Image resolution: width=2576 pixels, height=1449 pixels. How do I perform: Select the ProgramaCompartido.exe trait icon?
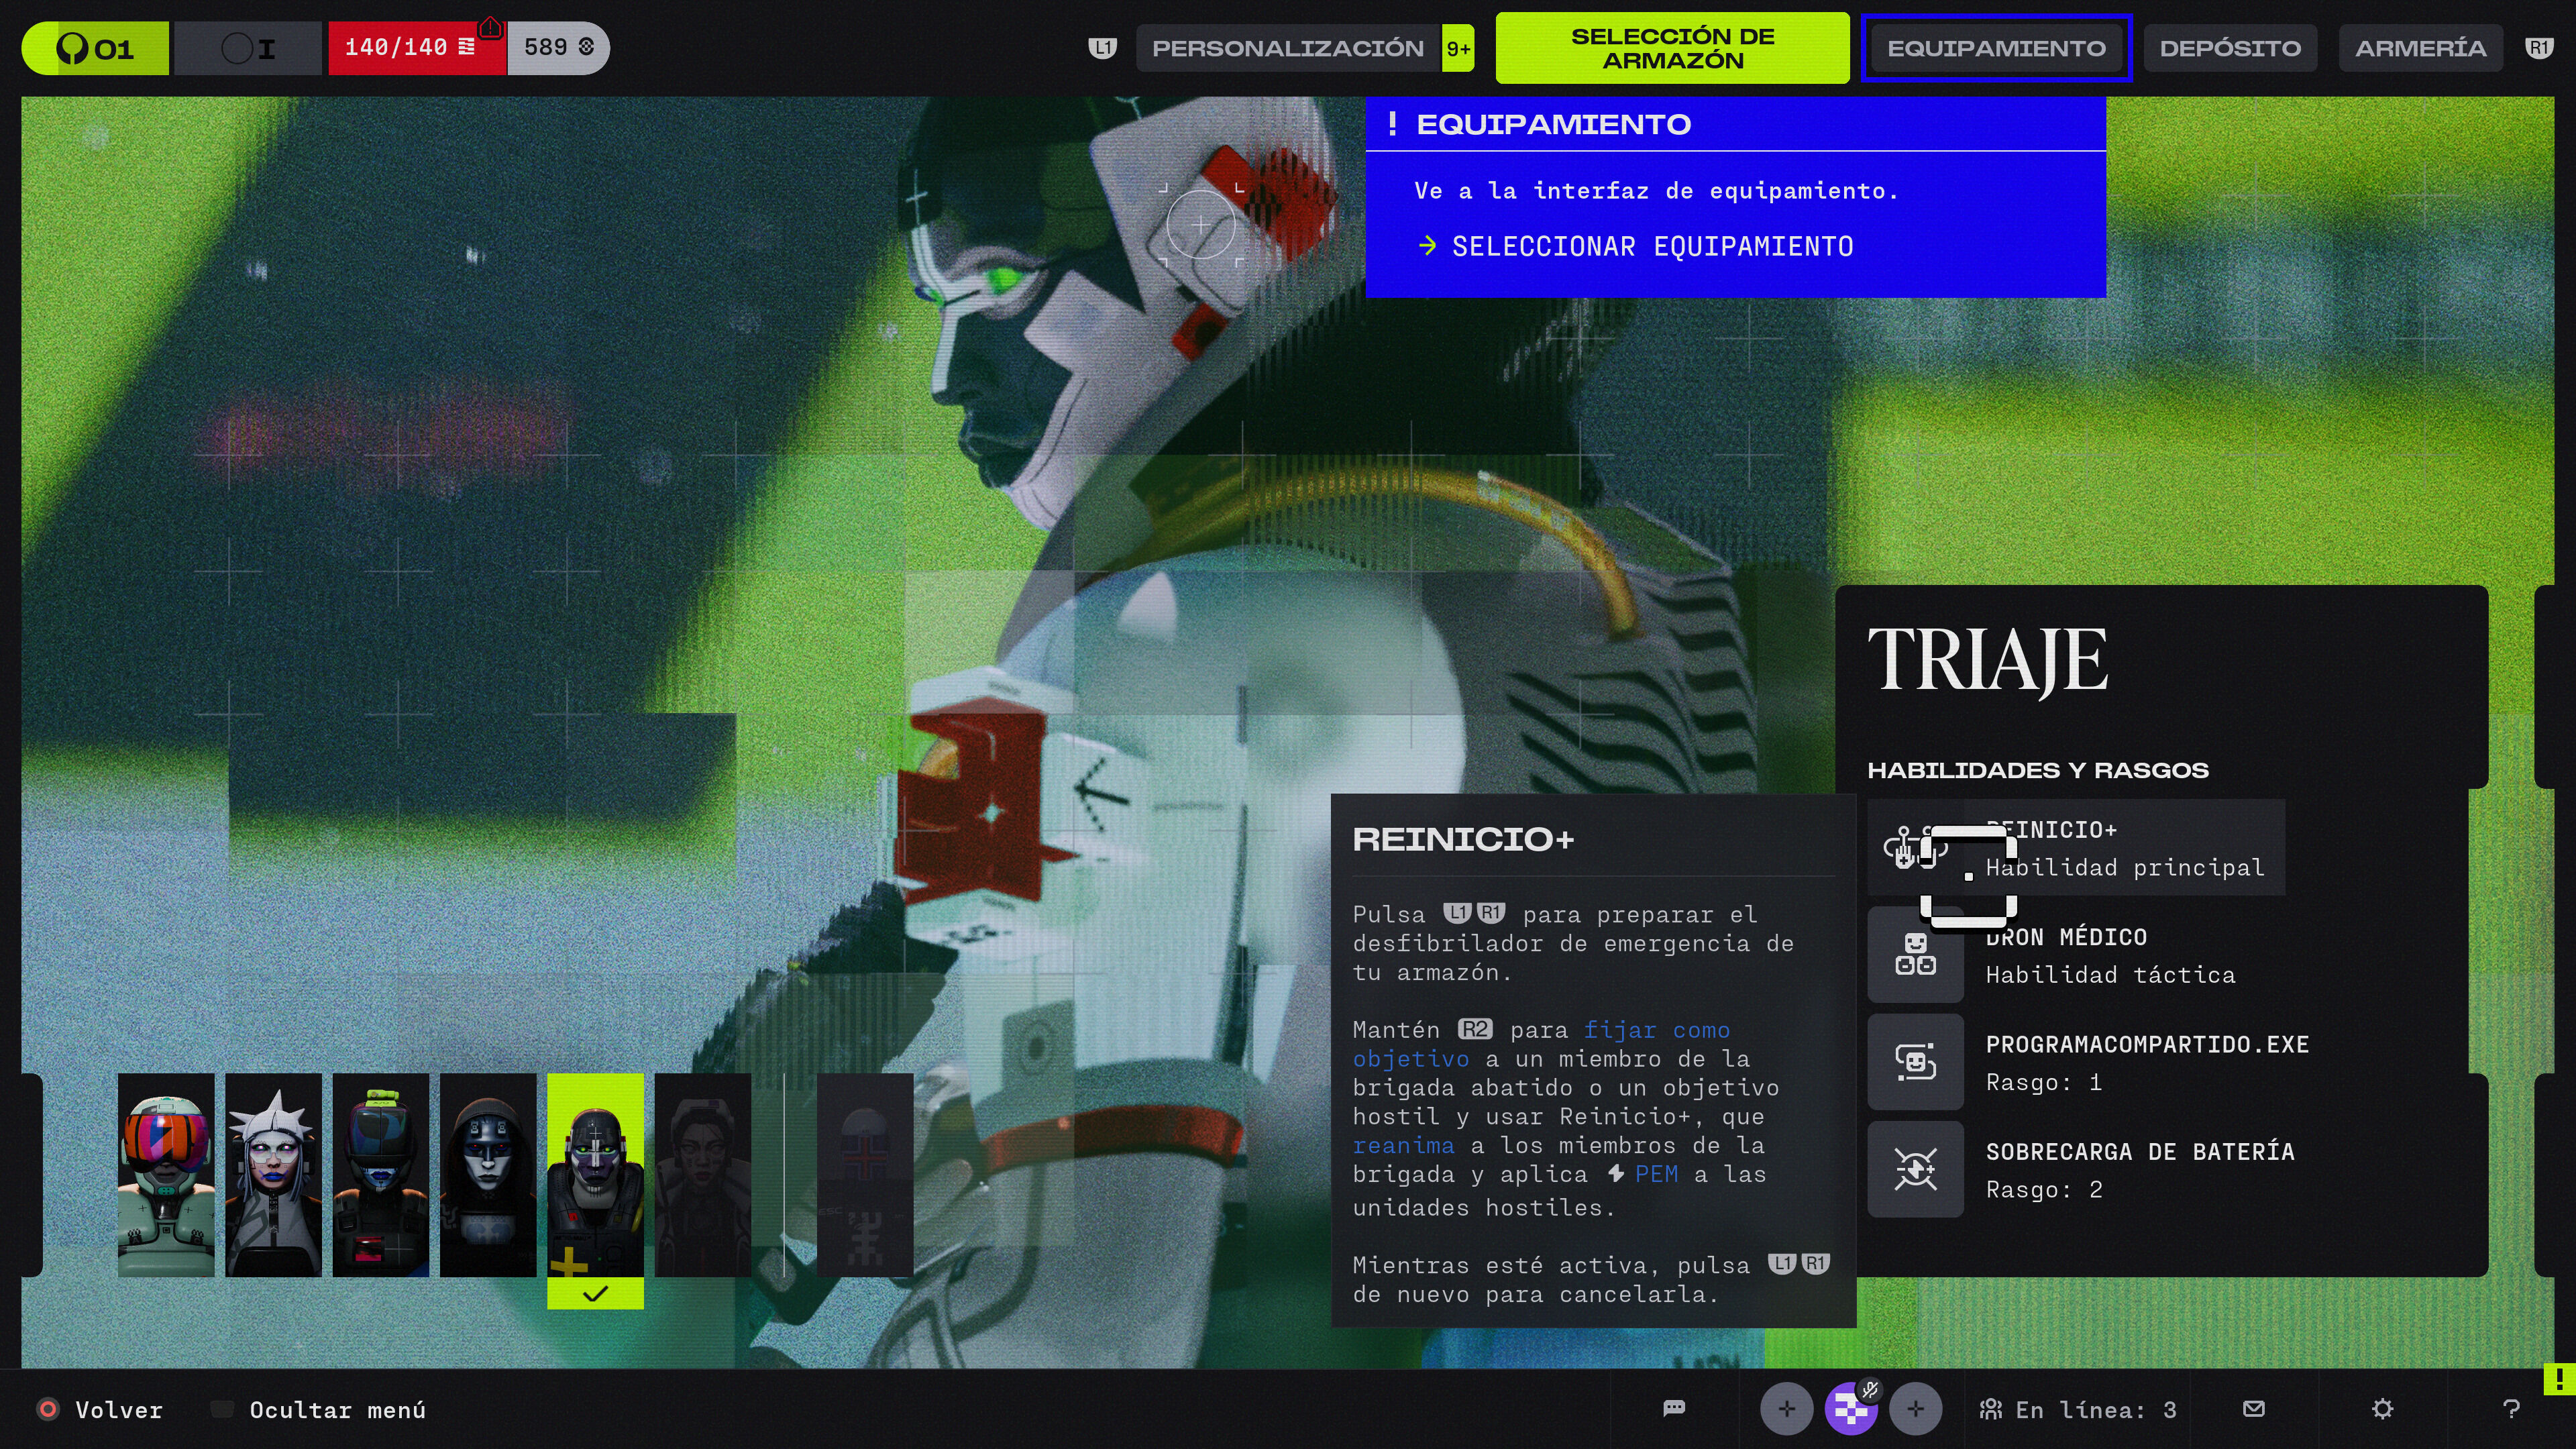[1915, 1062]
